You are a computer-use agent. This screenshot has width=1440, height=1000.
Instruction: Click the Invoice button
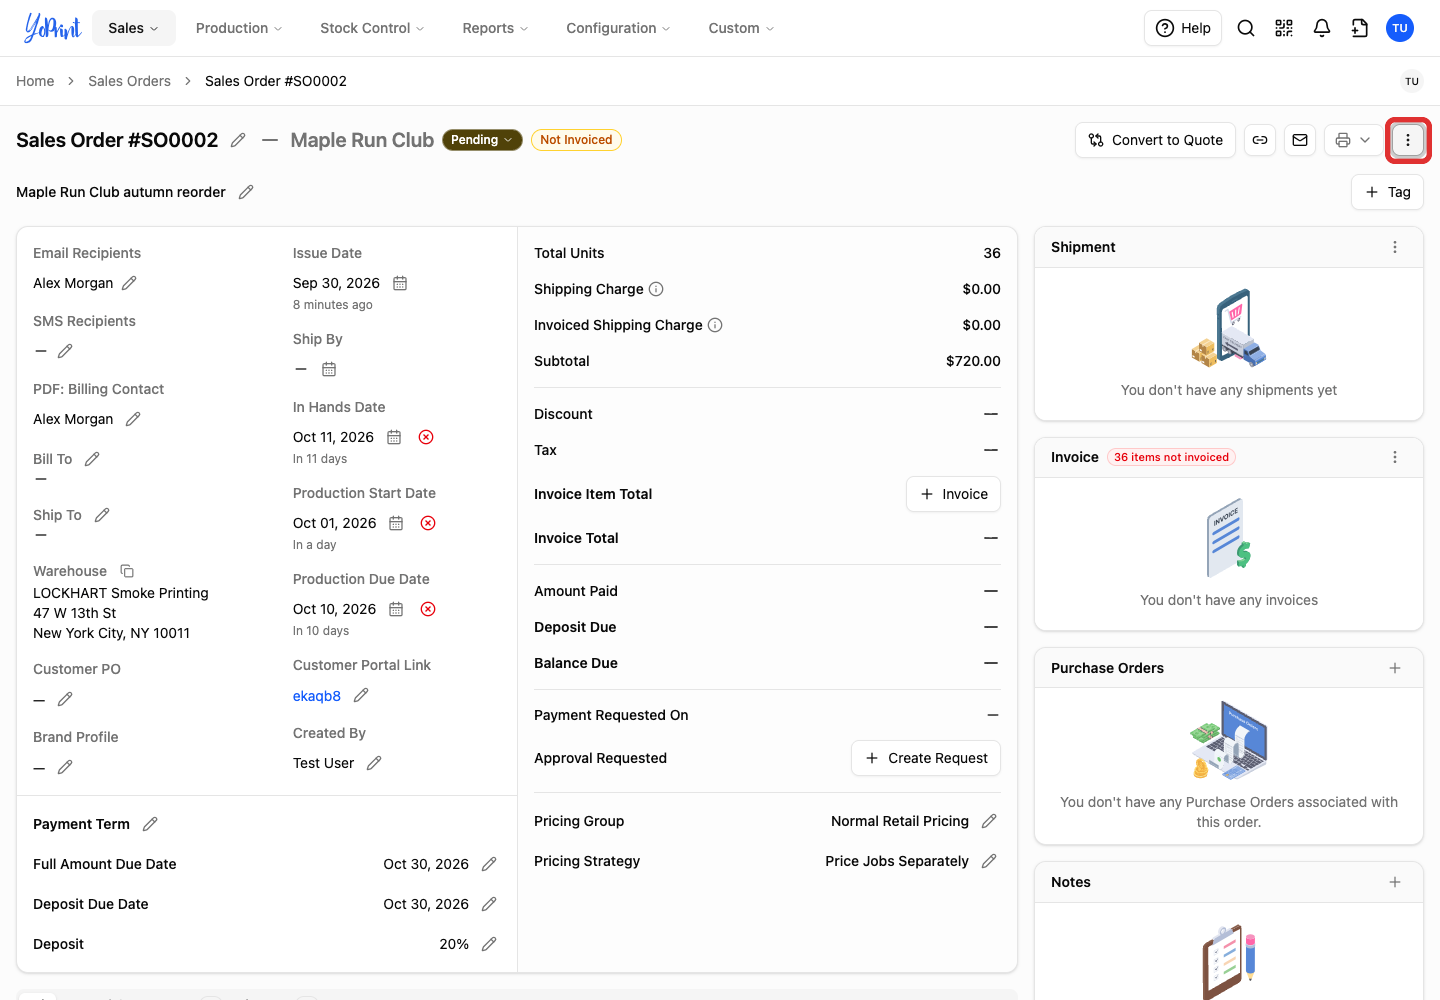point(953,494)
